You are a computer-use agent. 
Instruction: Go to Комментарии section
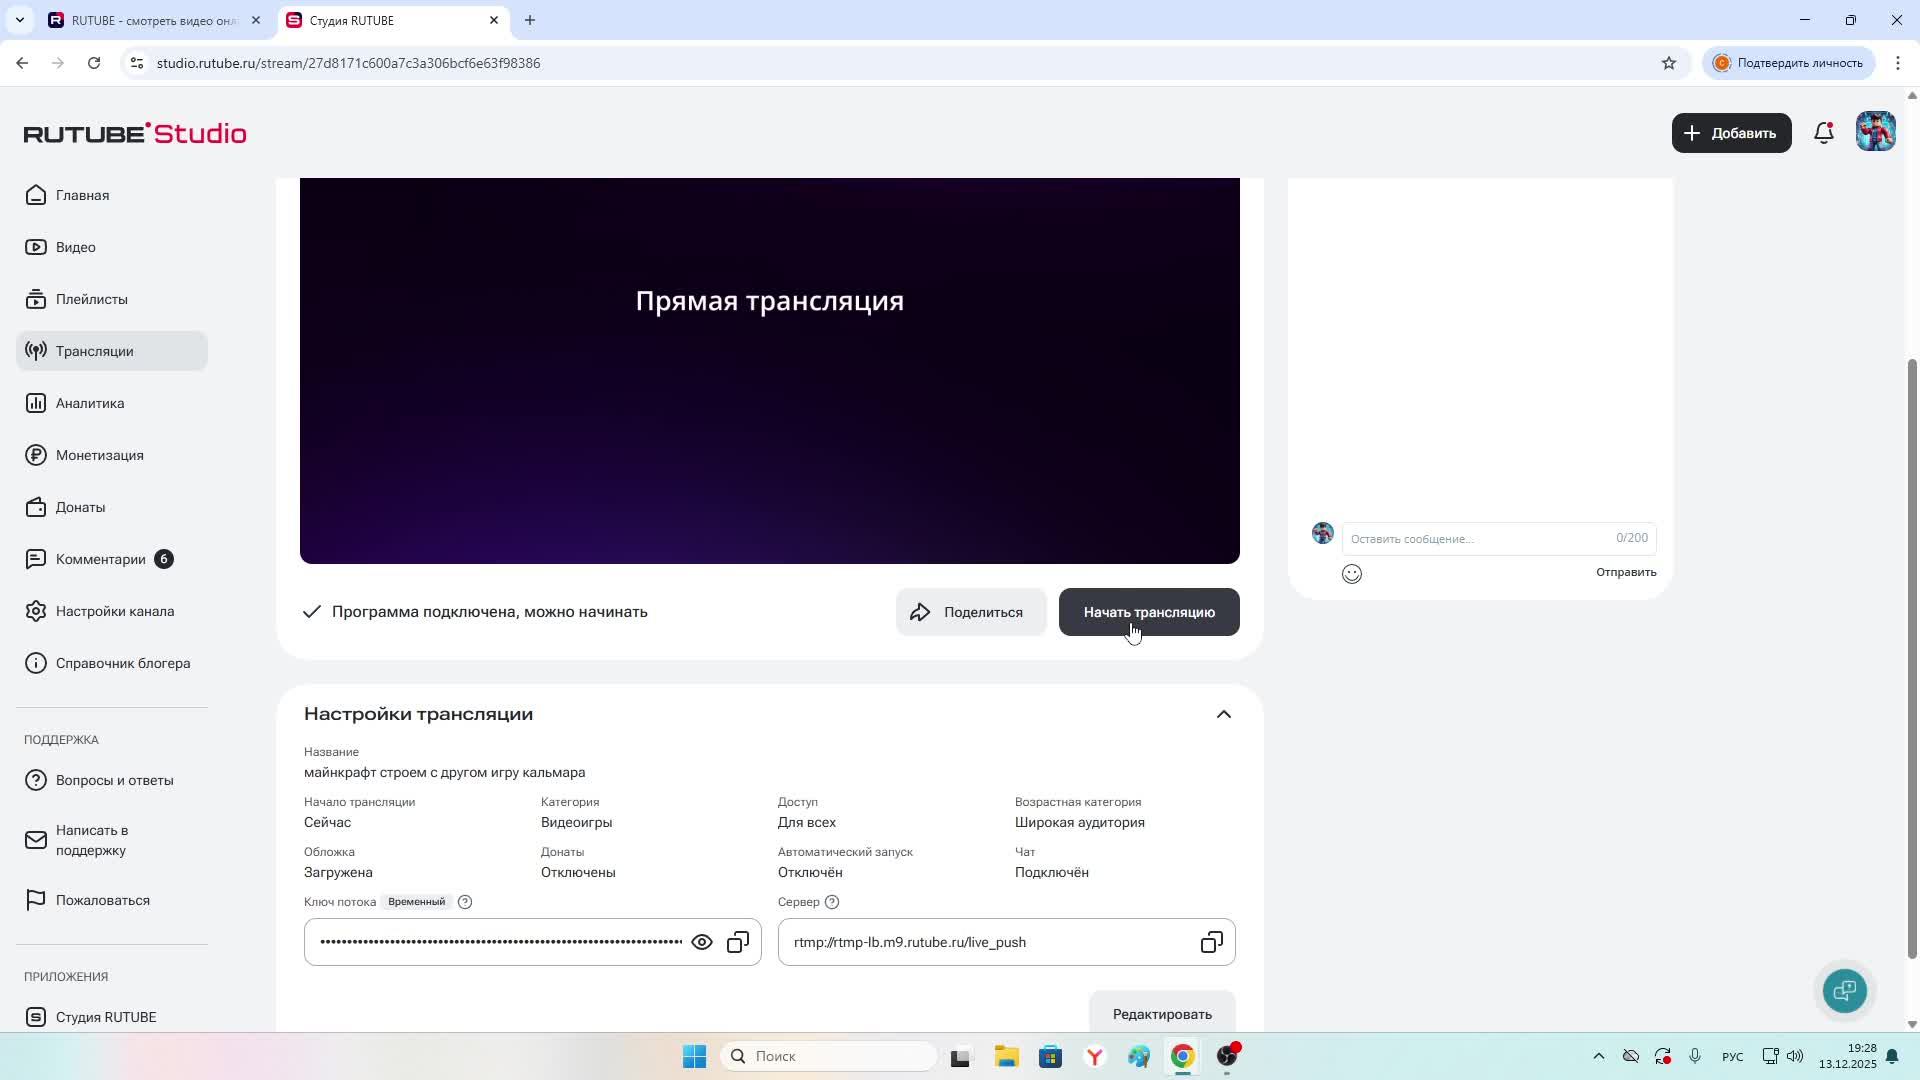coord(100,559)
